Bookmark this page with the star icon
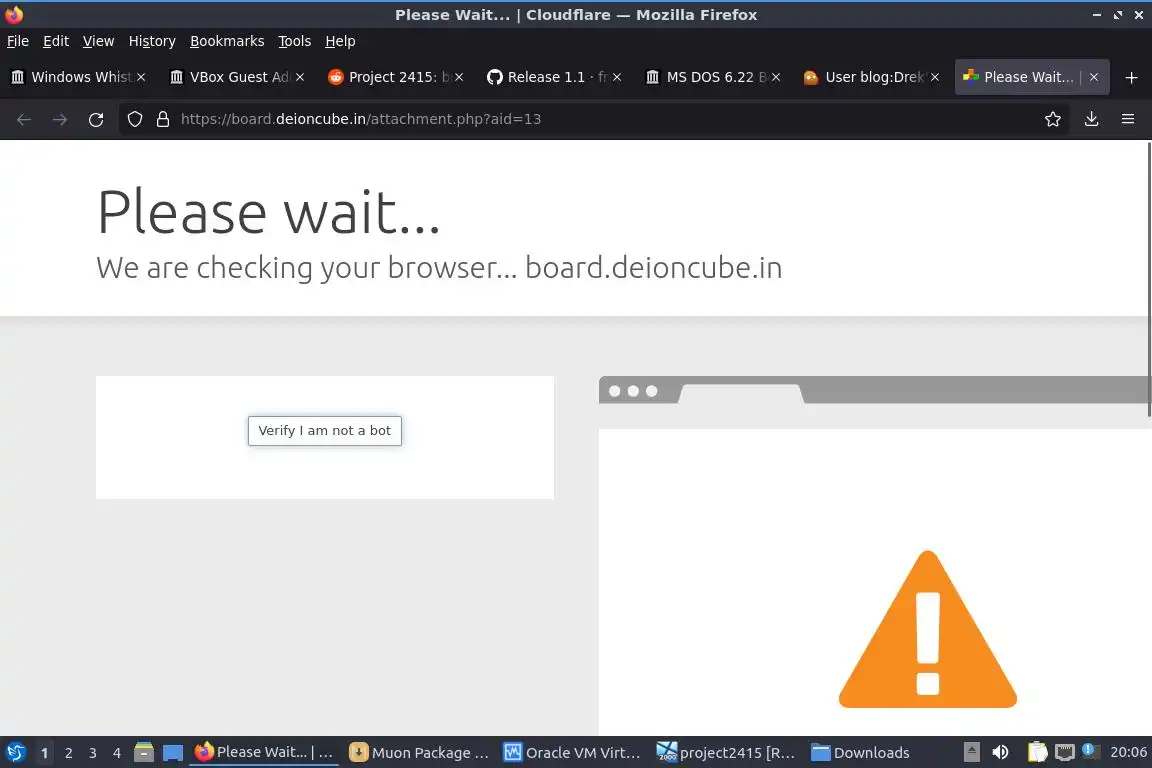The width and height of the screenshot is (1152, 768). pyautogui.click(x=1053, y=119)
